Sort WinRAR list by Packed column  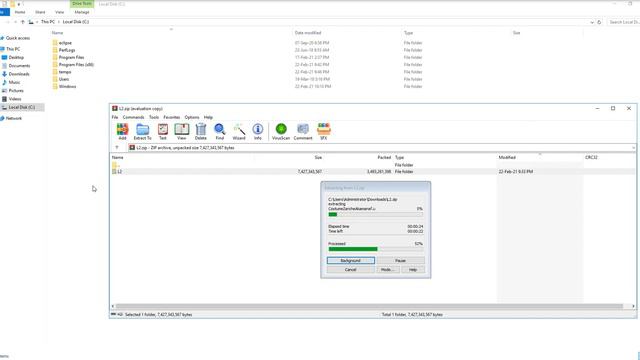[x=384, y=158]
